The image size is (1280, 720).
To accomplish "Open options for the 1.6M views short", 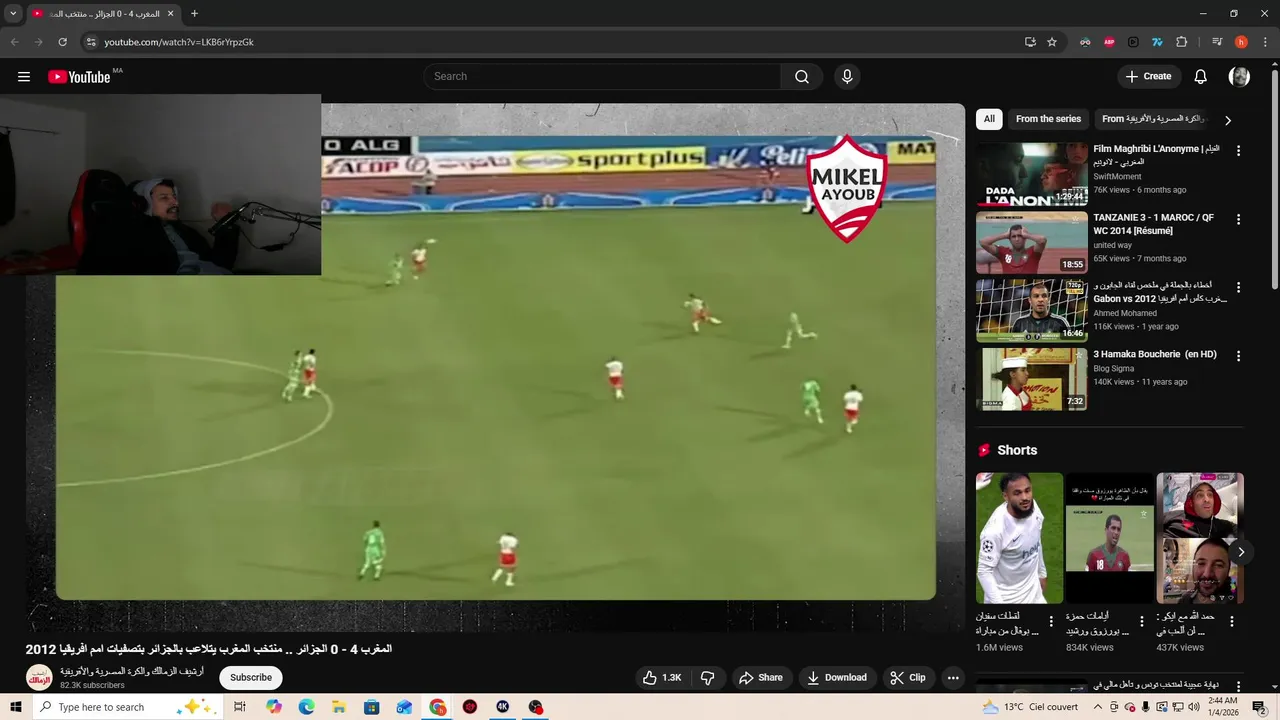I will (x=1051, y=621).
